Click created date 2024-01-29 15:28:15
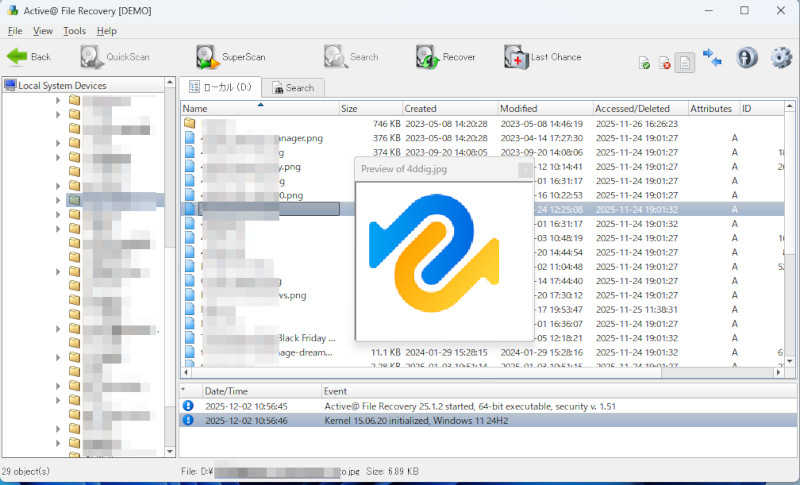 click(446, 352)
